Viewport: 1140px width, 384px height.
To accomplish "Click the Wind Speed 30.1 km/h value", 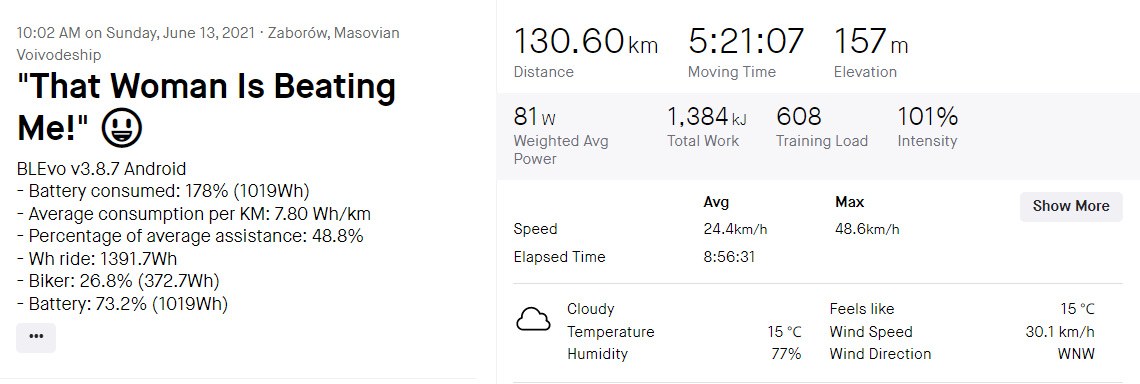I will [x=1059, y=332].
